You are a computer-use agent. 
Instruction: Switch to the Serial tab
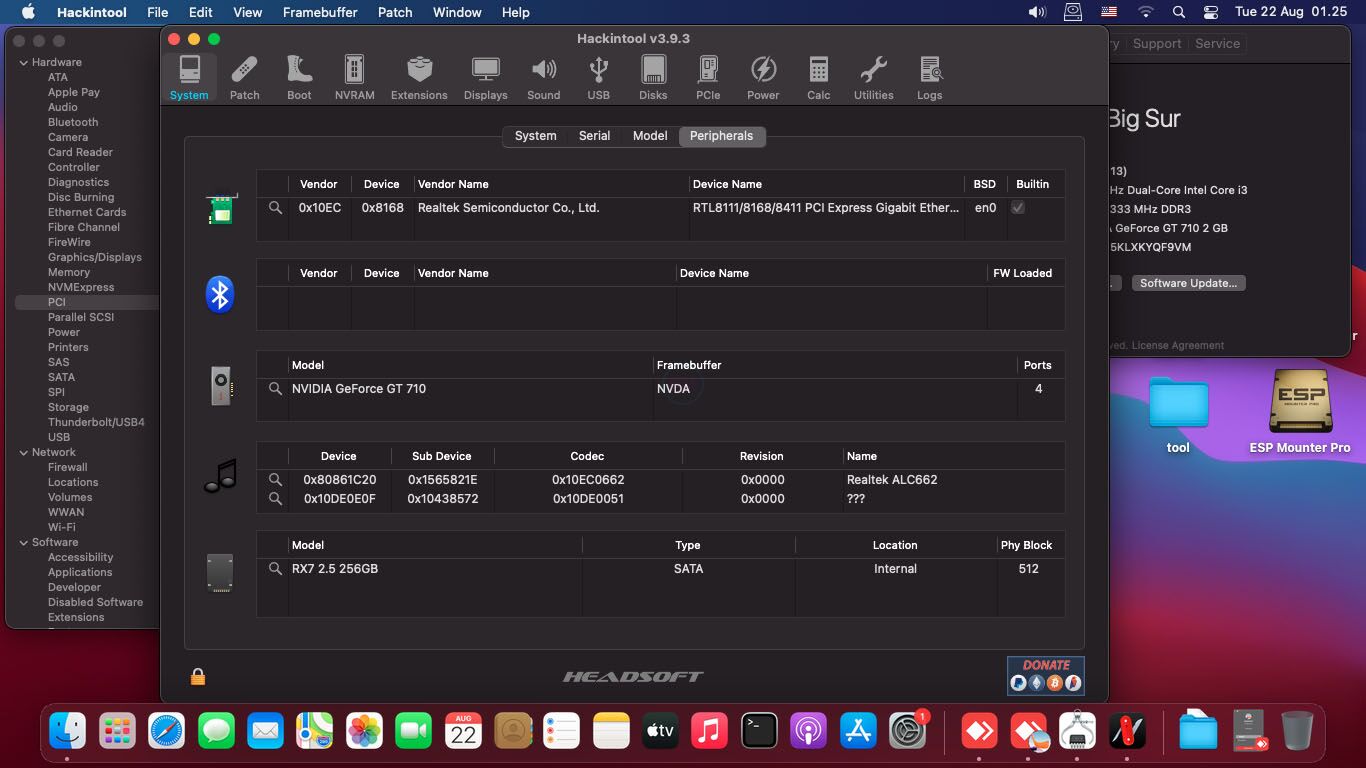click(594, 136)
